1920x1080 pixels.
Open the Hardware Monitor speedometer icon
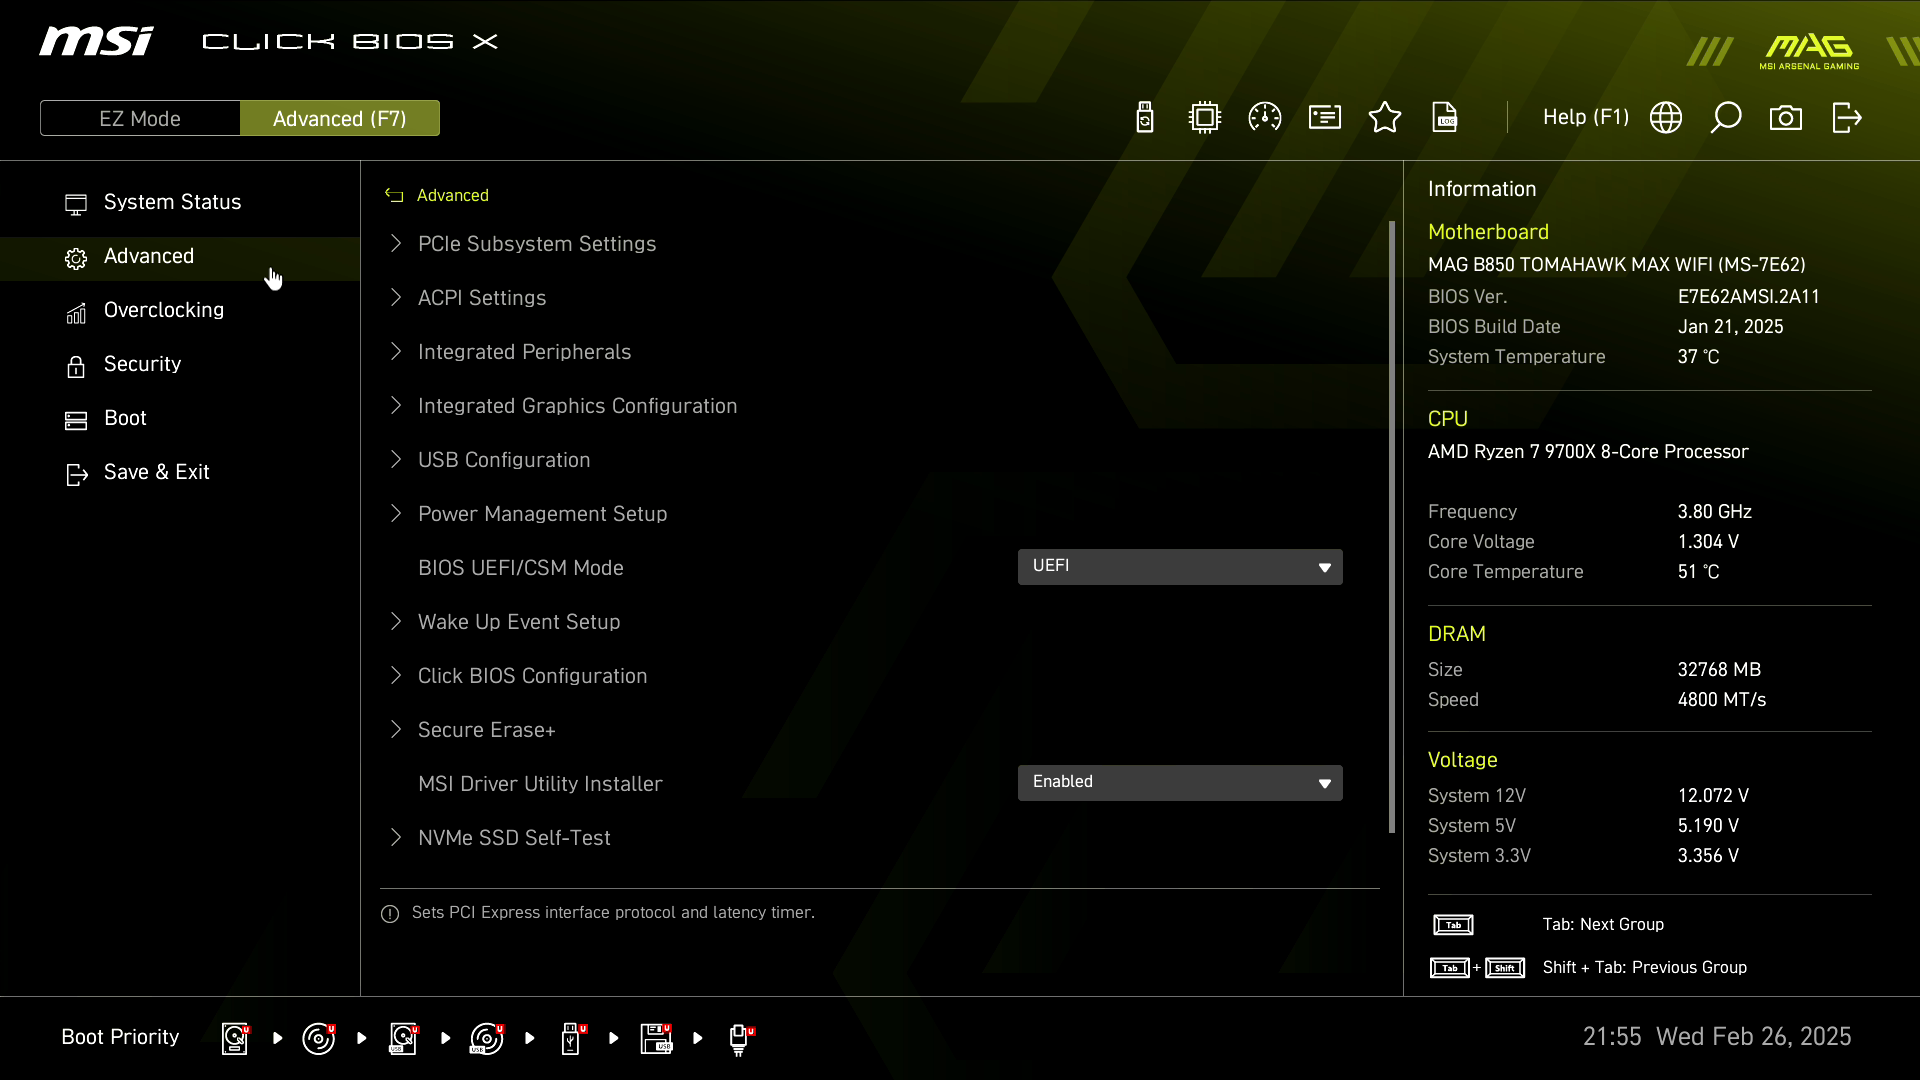(x=1264, y=117)
